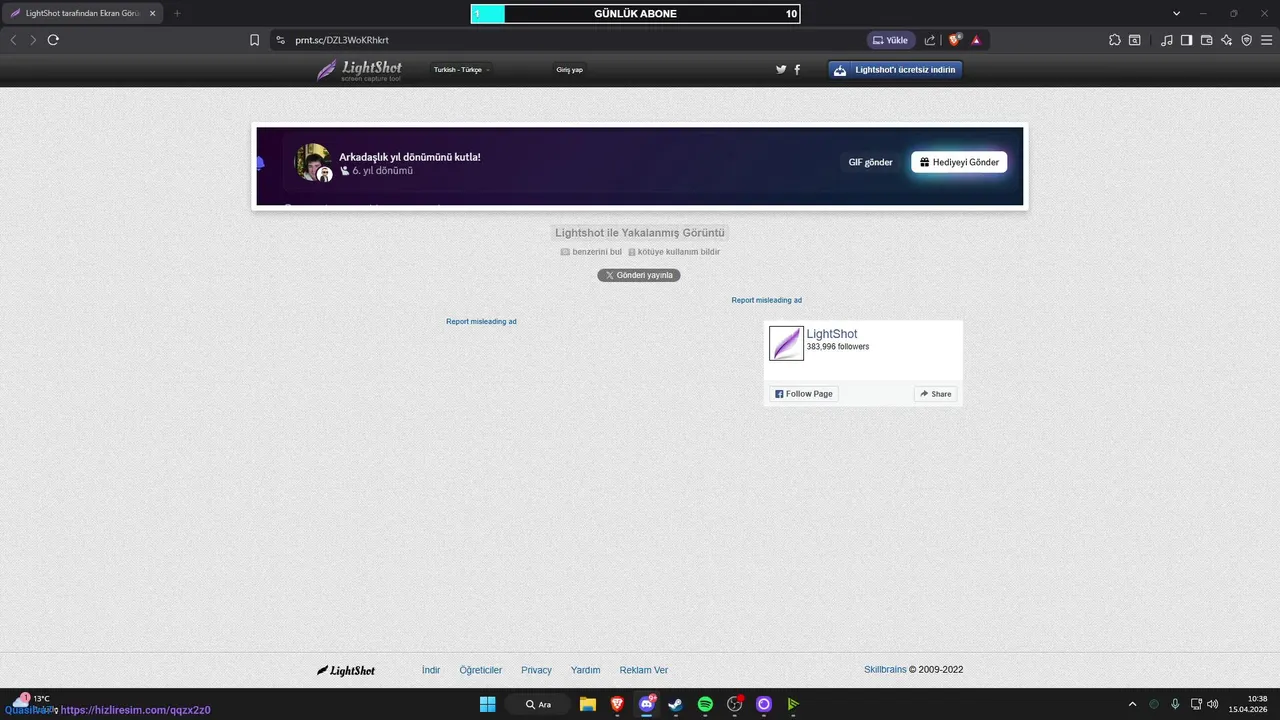The image size is (1280, 720).
Task: Click kötüye kullanım bildir link
Action: [x=674, y=252]
